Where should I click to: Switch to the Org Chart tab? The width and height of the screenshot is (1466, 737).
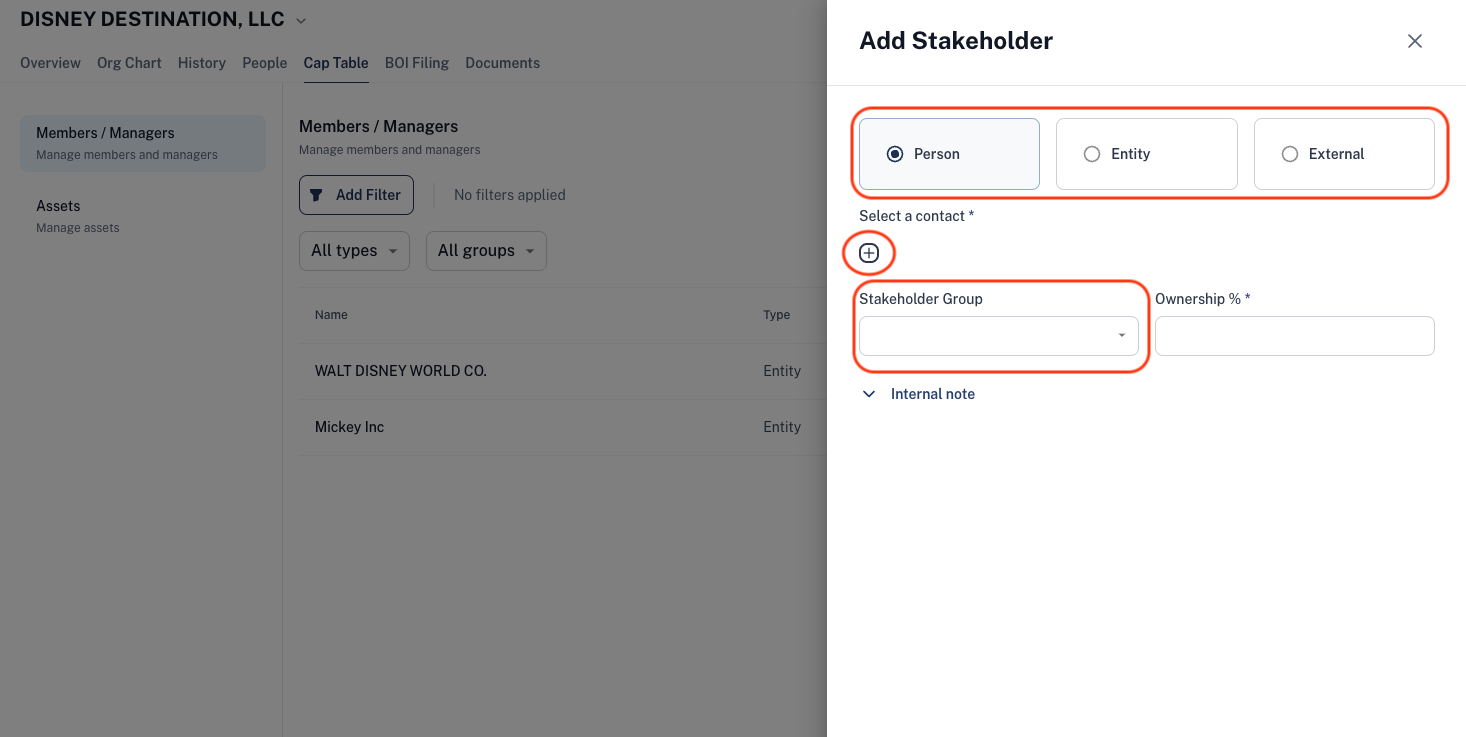[x=129, y=63]
